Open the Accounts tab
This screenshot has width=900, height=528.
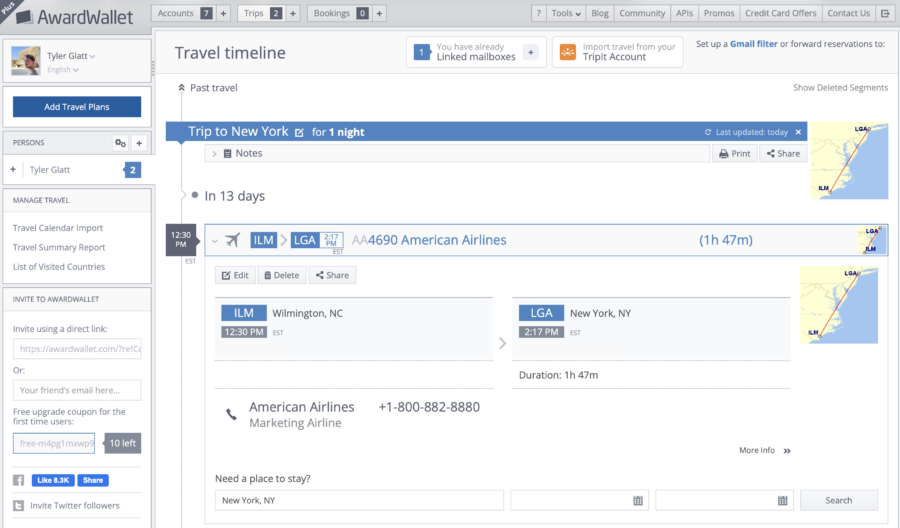click(x=183, y=13)
